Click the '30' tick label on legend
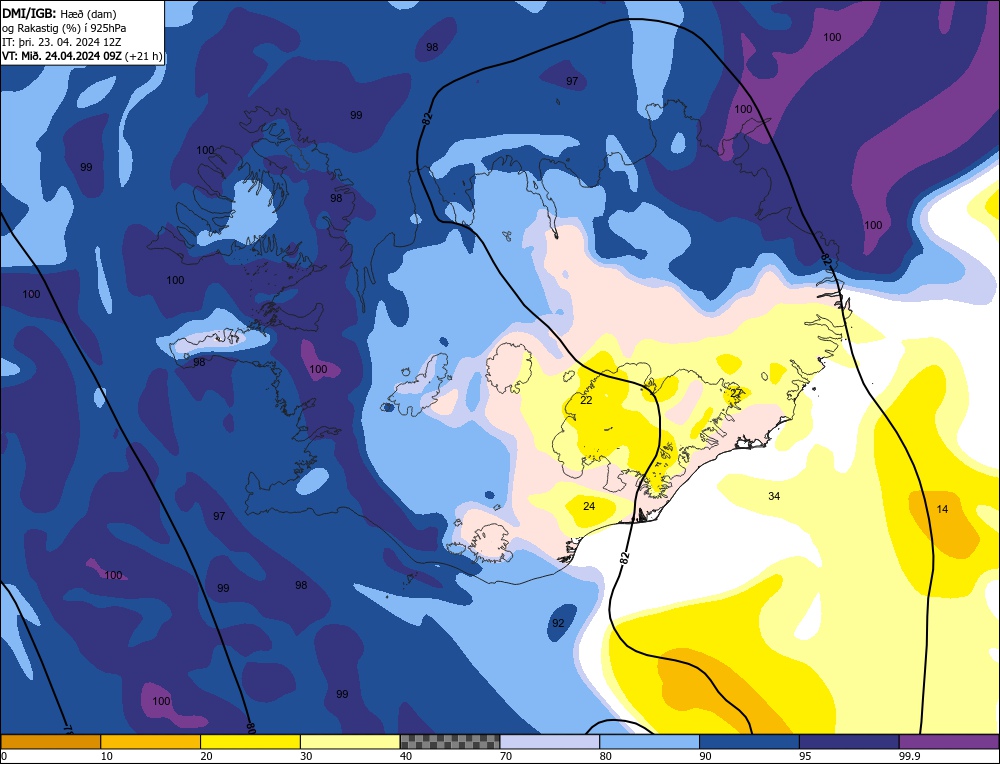This screenshot has height=764, width=1000. [x=306, y=756]
